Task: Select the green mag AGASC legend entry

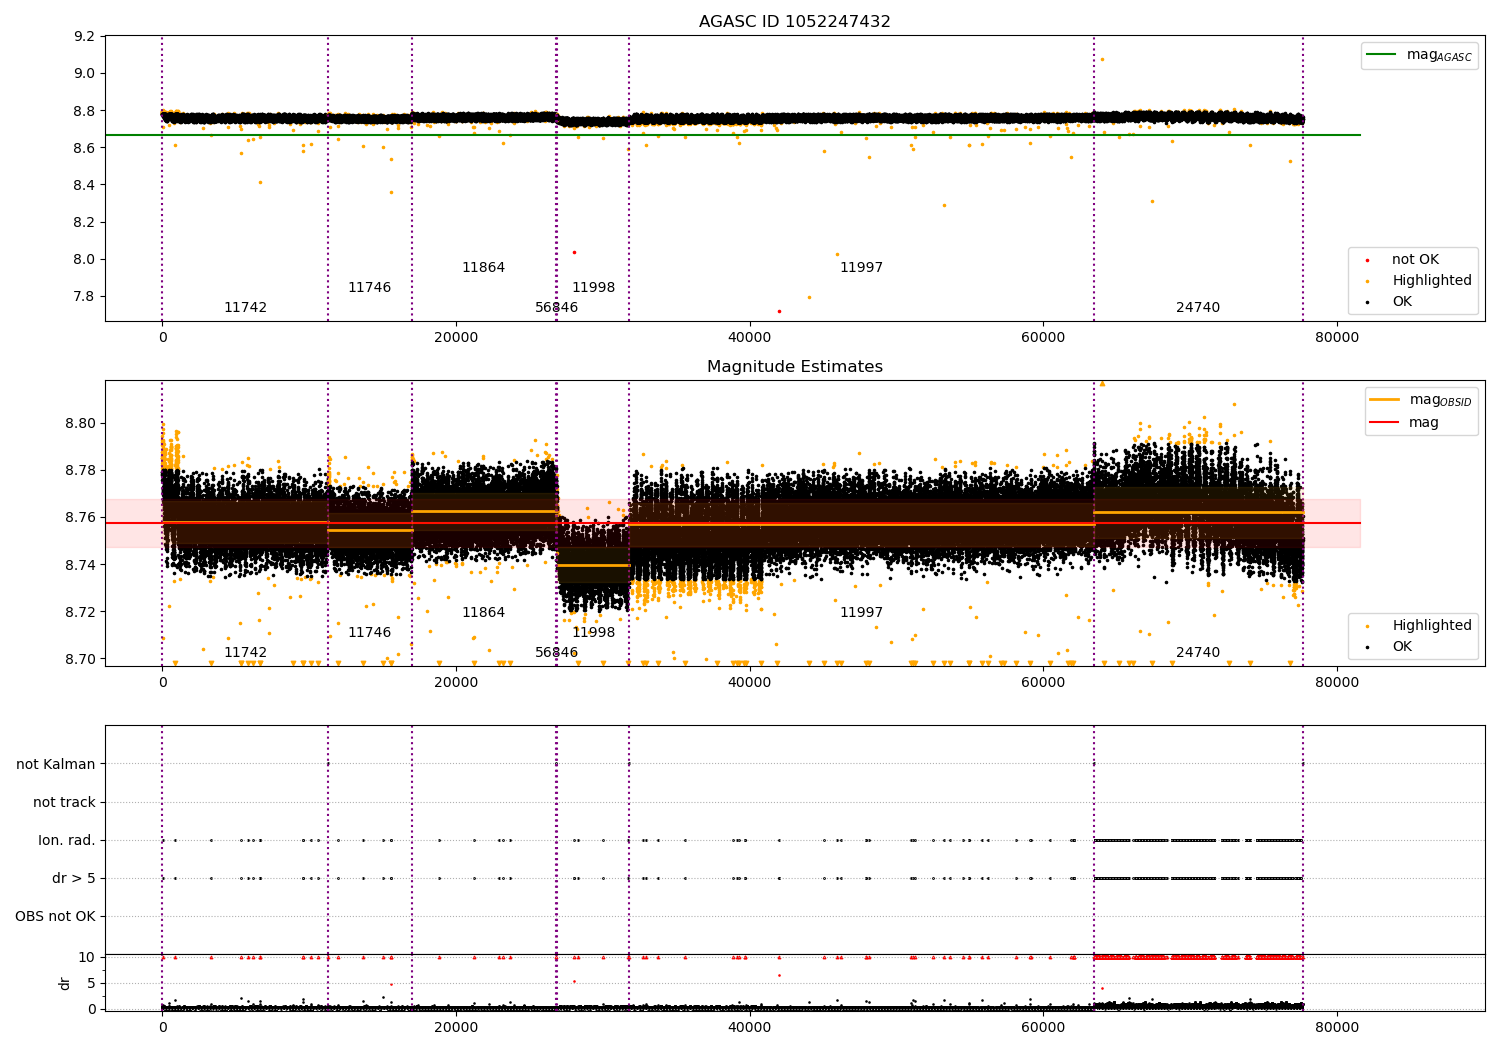Action: tap(1419, 55)
